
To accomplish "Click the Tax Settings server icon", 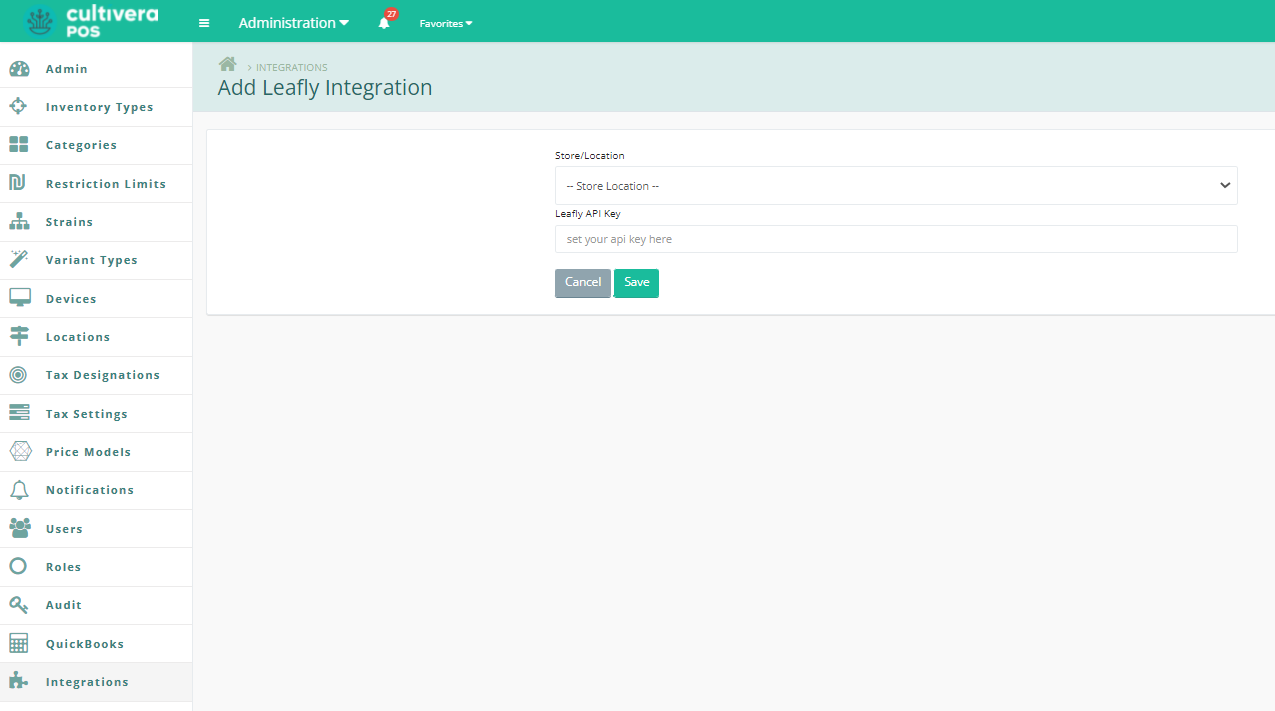I will [x=19, y=413].
